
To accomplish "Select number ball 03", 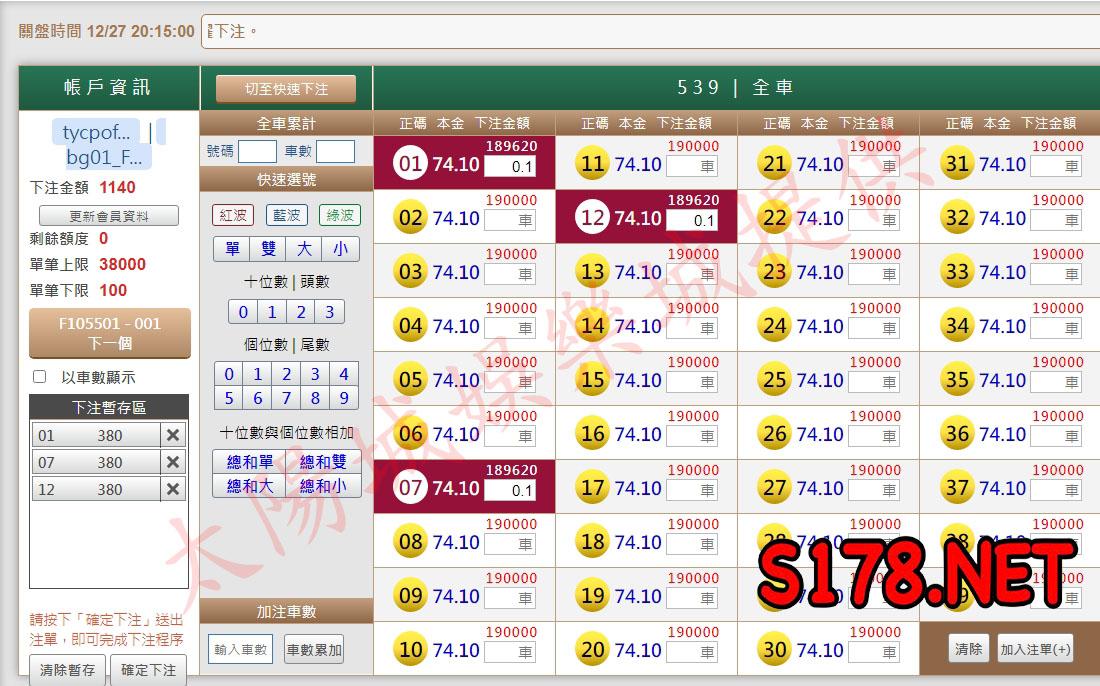I will 410,271.
